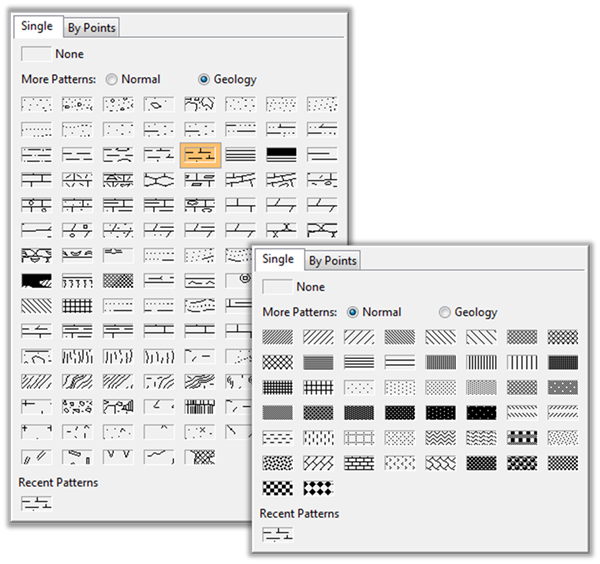Select the first diagonal hatch in Normal patterns
This screenshot has width=600, height=564.
[277, 338]
